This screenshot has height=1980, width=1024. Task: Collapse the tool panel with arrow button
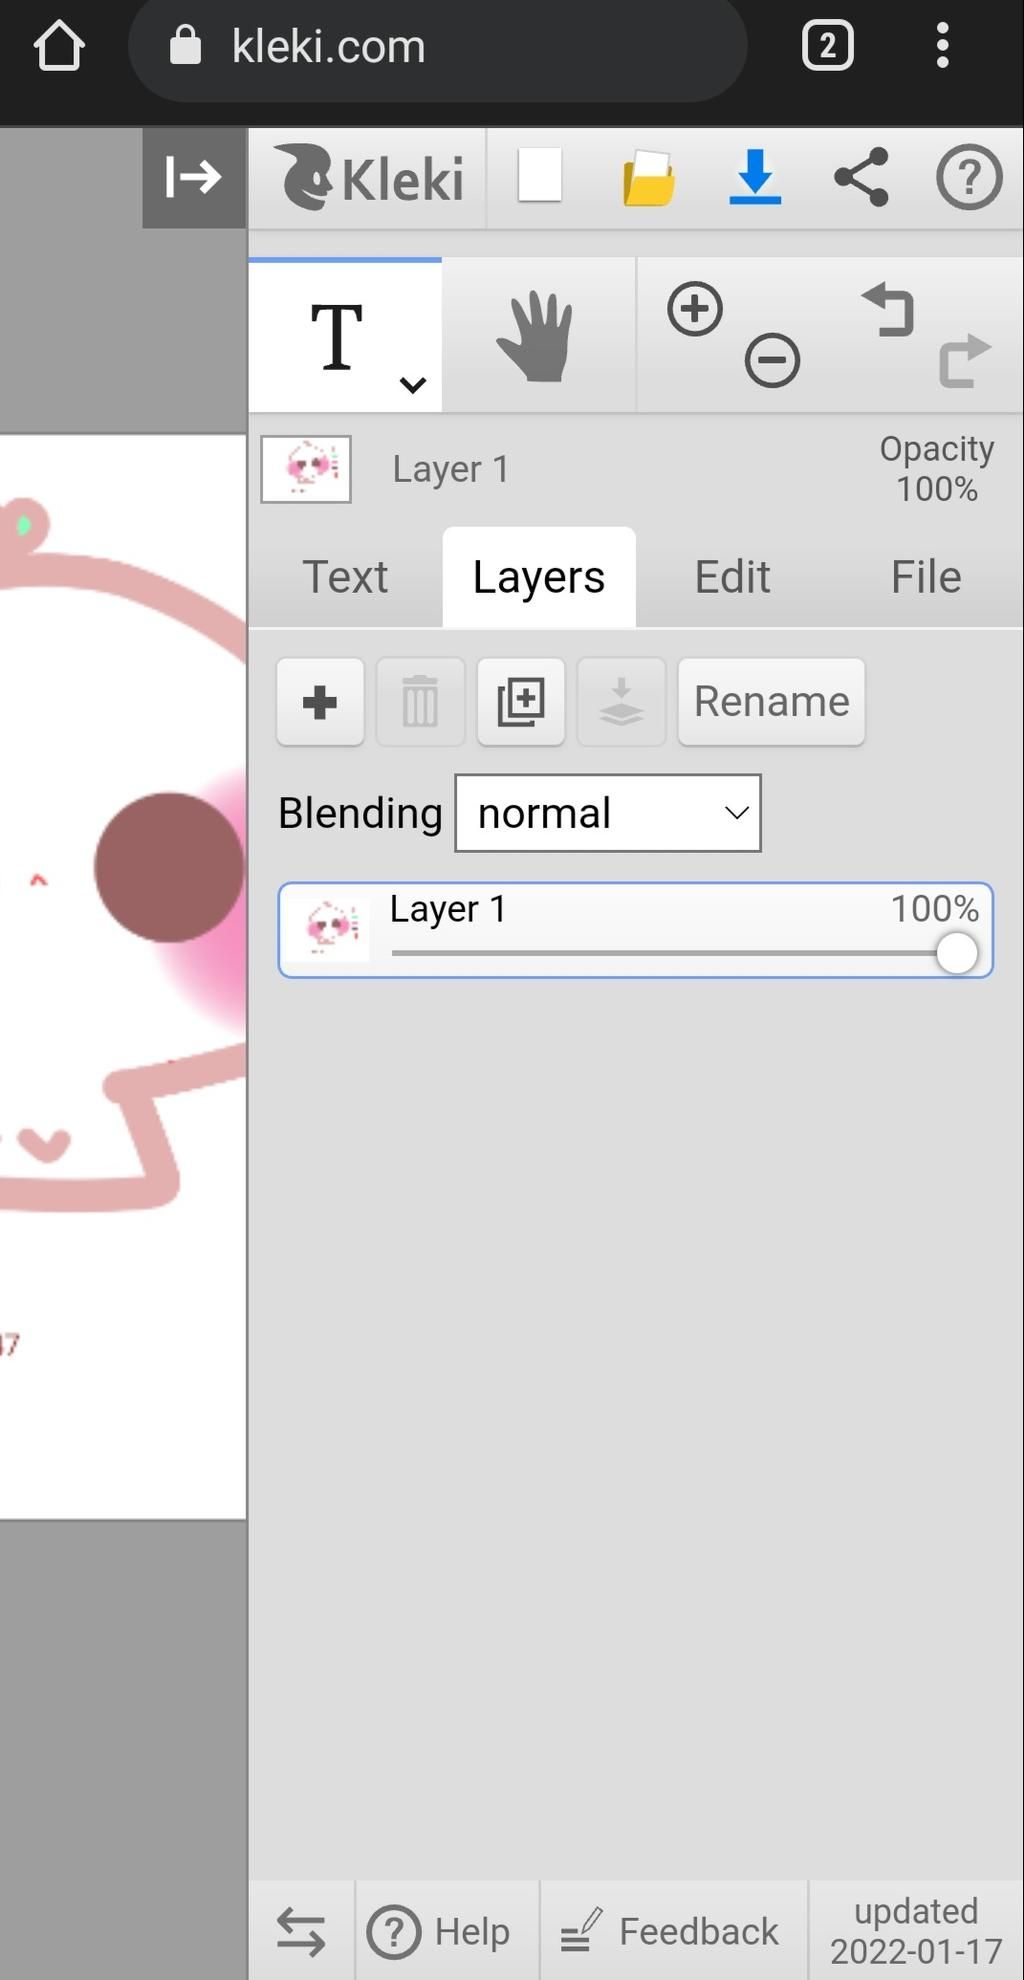pos(194,178)
